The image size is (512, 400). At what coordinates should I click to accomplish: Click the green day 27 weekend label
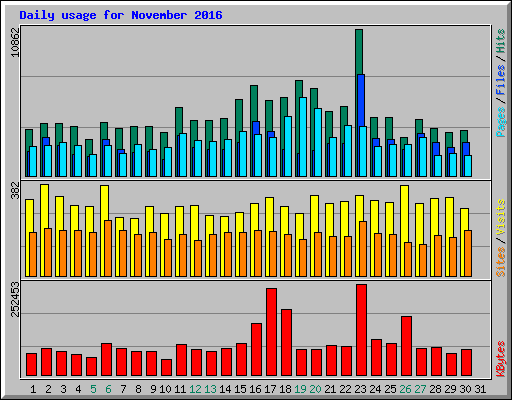pos(420,389)
